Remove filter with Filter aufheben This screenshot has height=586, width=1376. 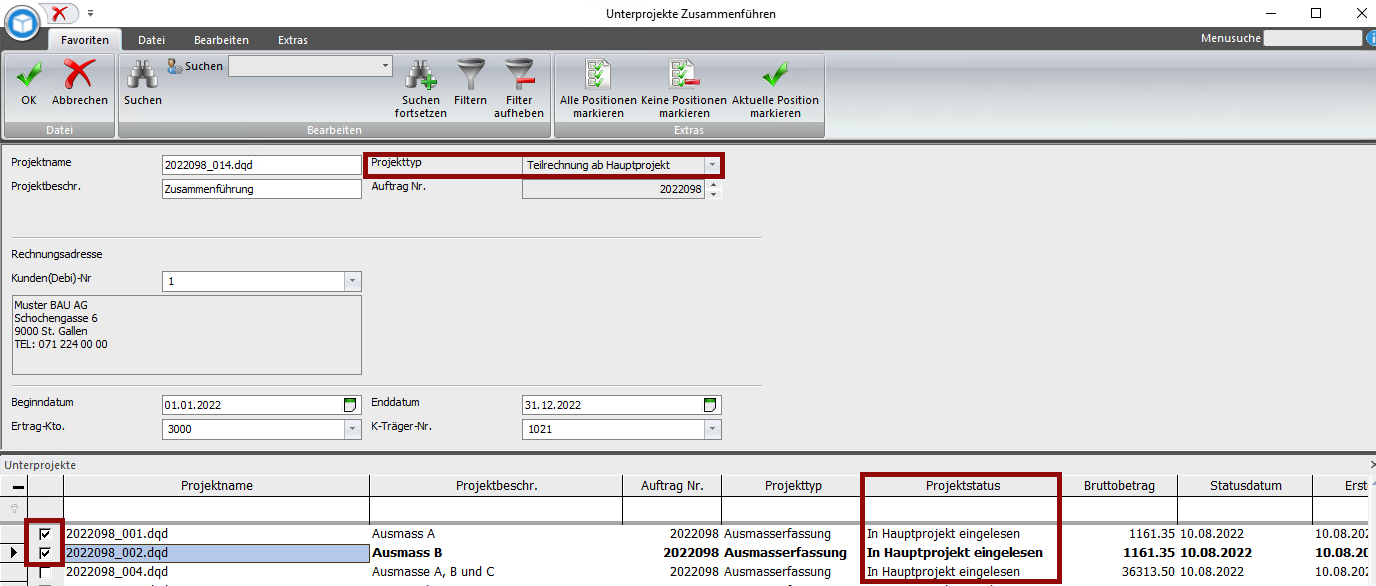point(519,75)
